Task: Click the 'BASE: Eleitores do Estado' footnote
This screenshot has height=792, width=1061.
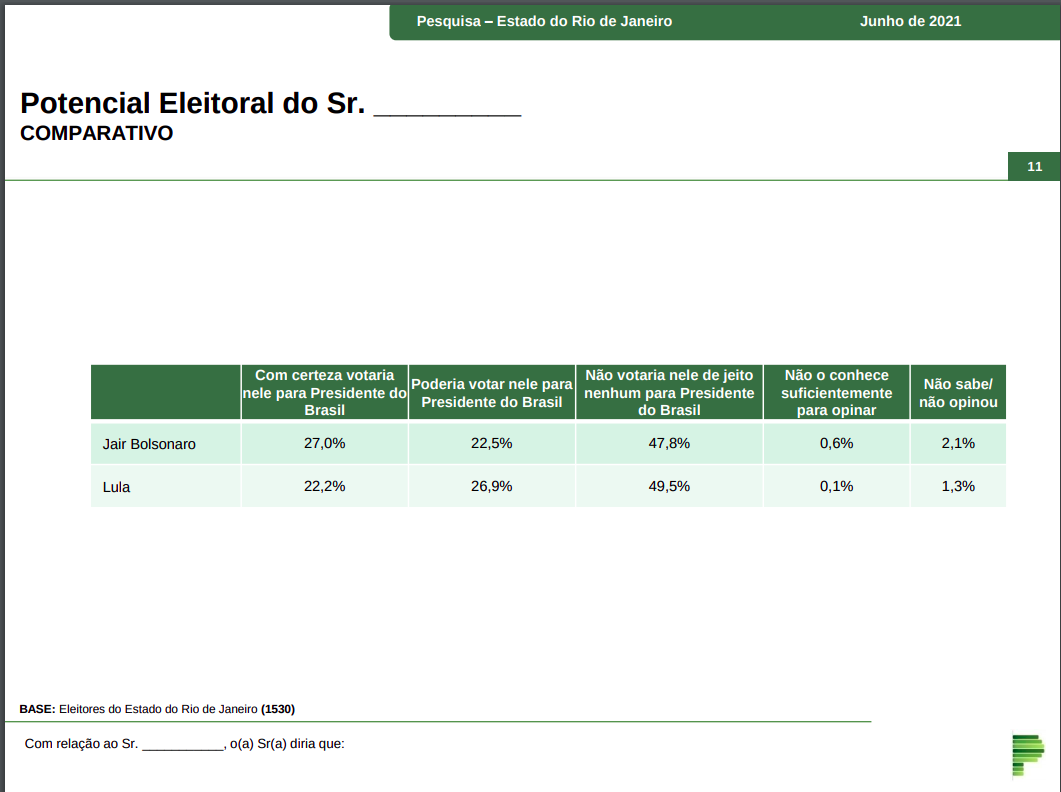Action: 157,709
